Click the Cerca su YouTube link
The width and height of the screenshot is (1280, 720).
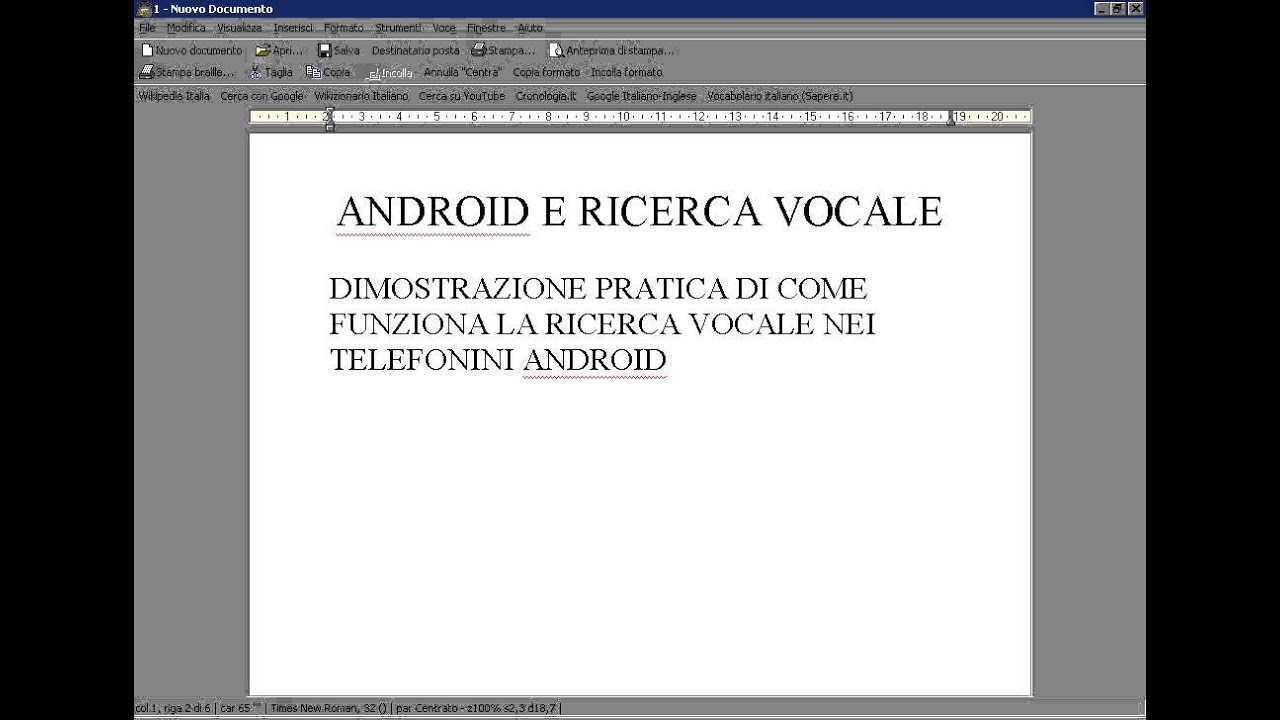click(x=462, y=96)
